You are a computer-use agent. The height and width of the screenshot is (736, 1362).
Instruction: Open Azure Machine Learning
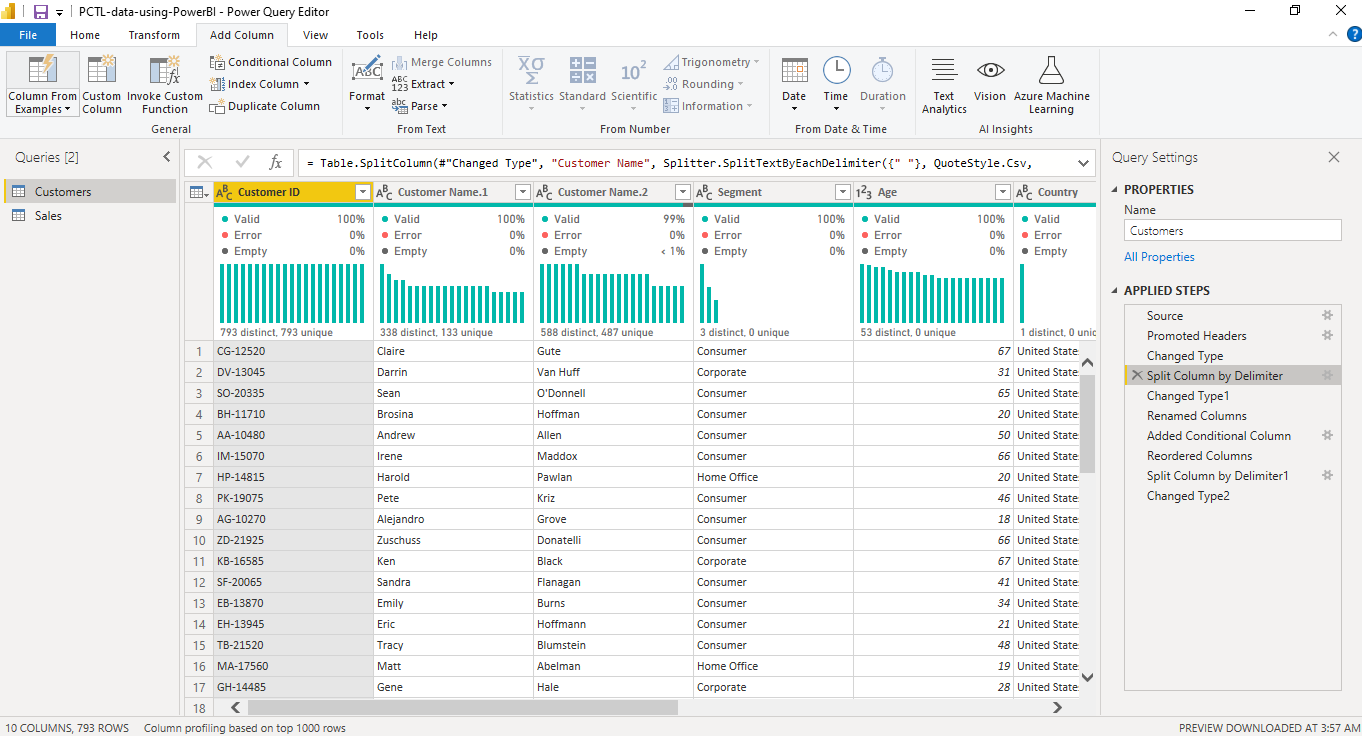click(x=1051, y=85)
